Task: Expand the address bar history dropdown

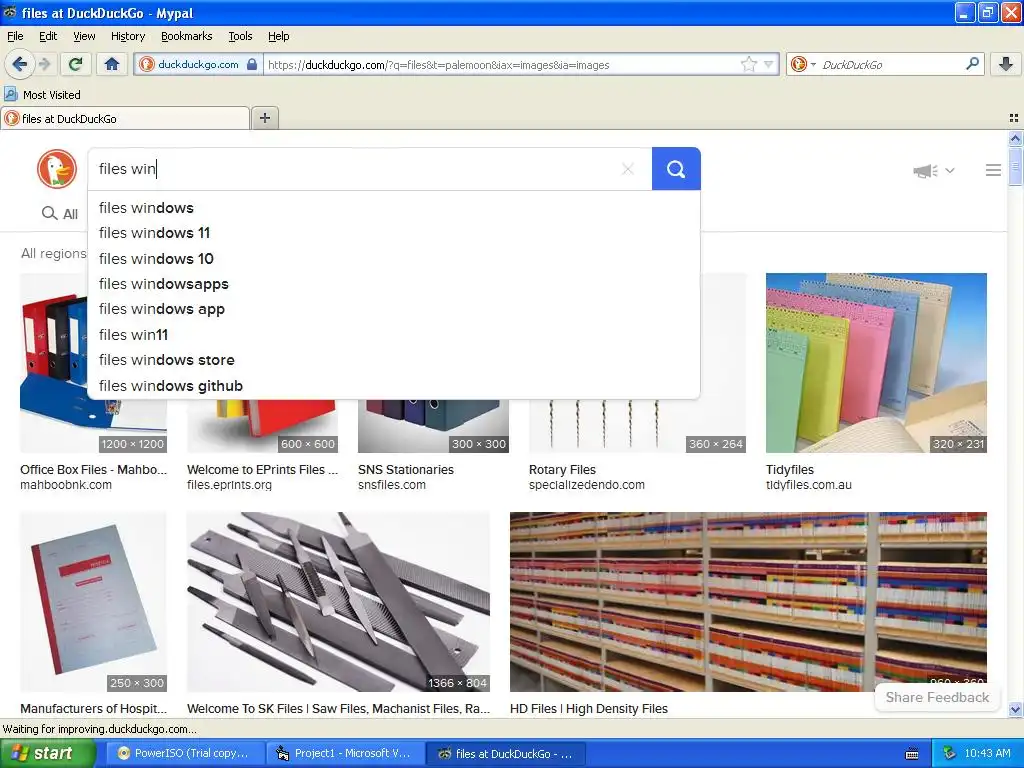Action: tap(769, 64)
